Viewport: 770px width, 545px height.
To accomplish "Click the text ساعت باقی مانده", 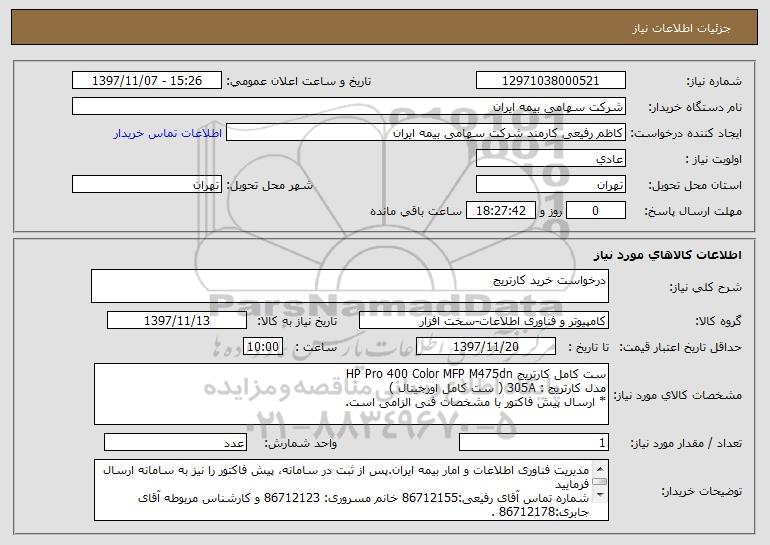I will 415,211.
